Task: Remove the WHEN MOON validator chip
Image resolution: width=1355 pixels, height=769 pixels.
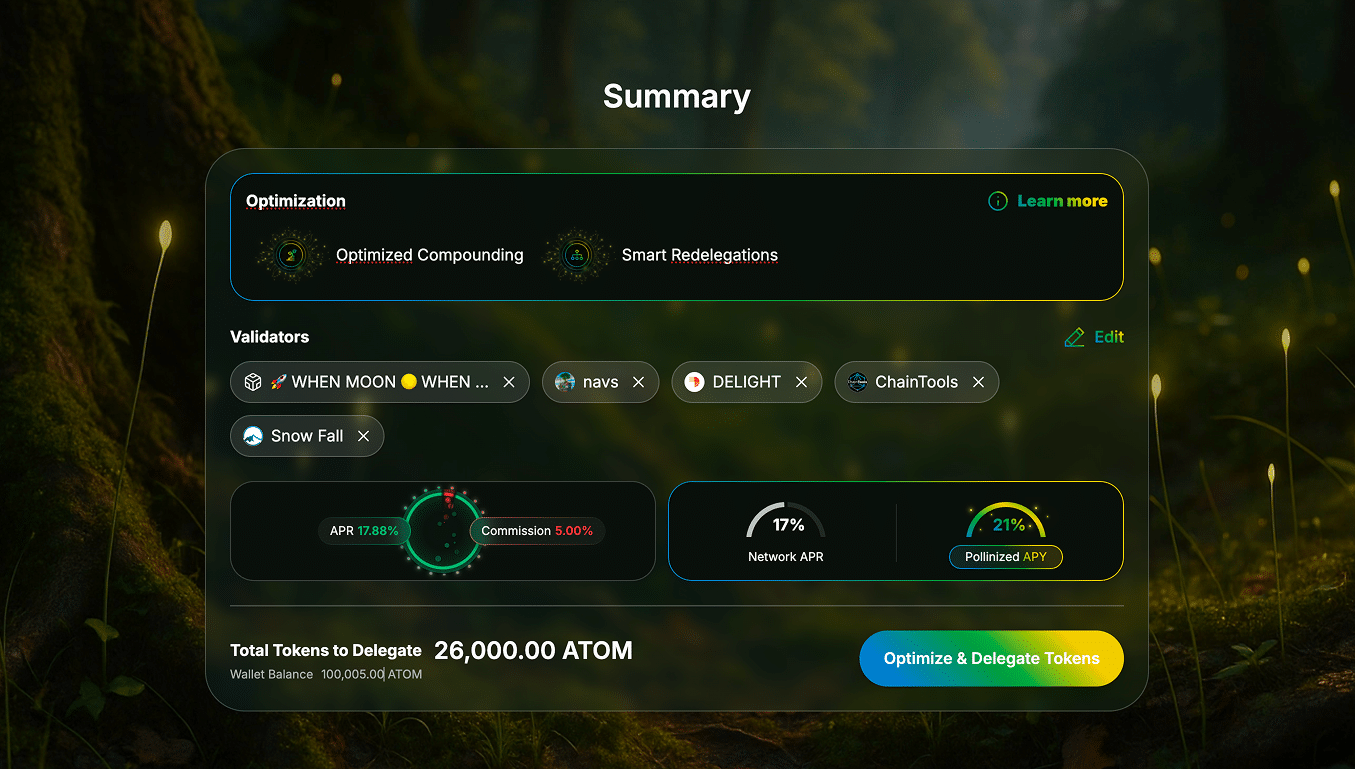Action: point(509,382)
